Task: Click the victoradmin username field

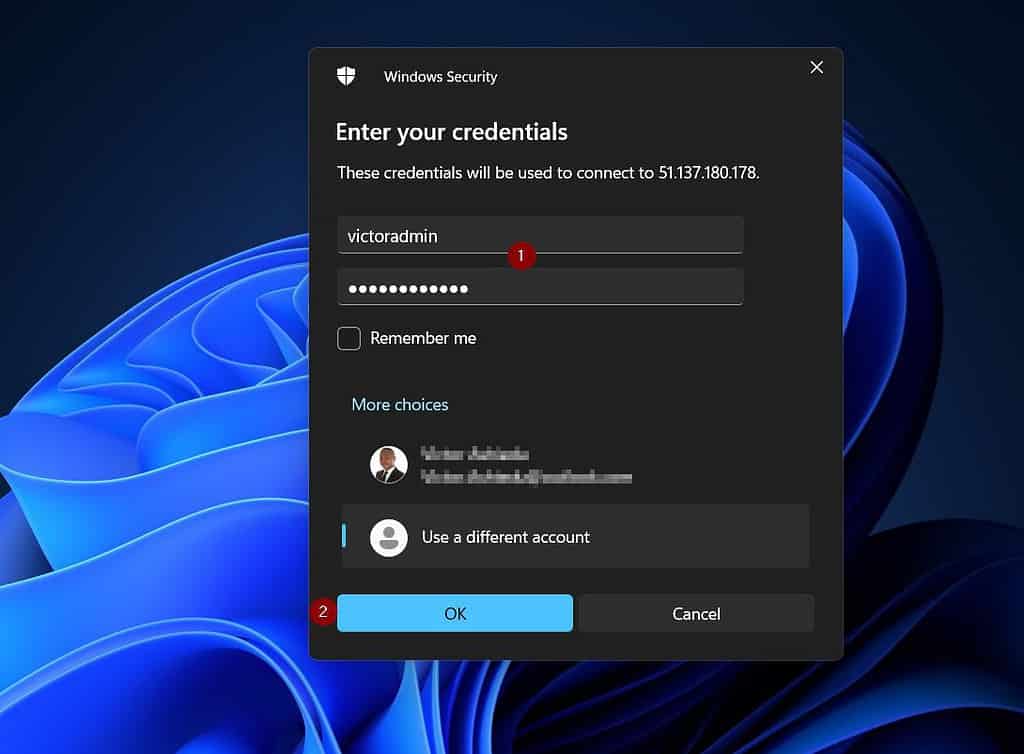Action: click(540, 235)
